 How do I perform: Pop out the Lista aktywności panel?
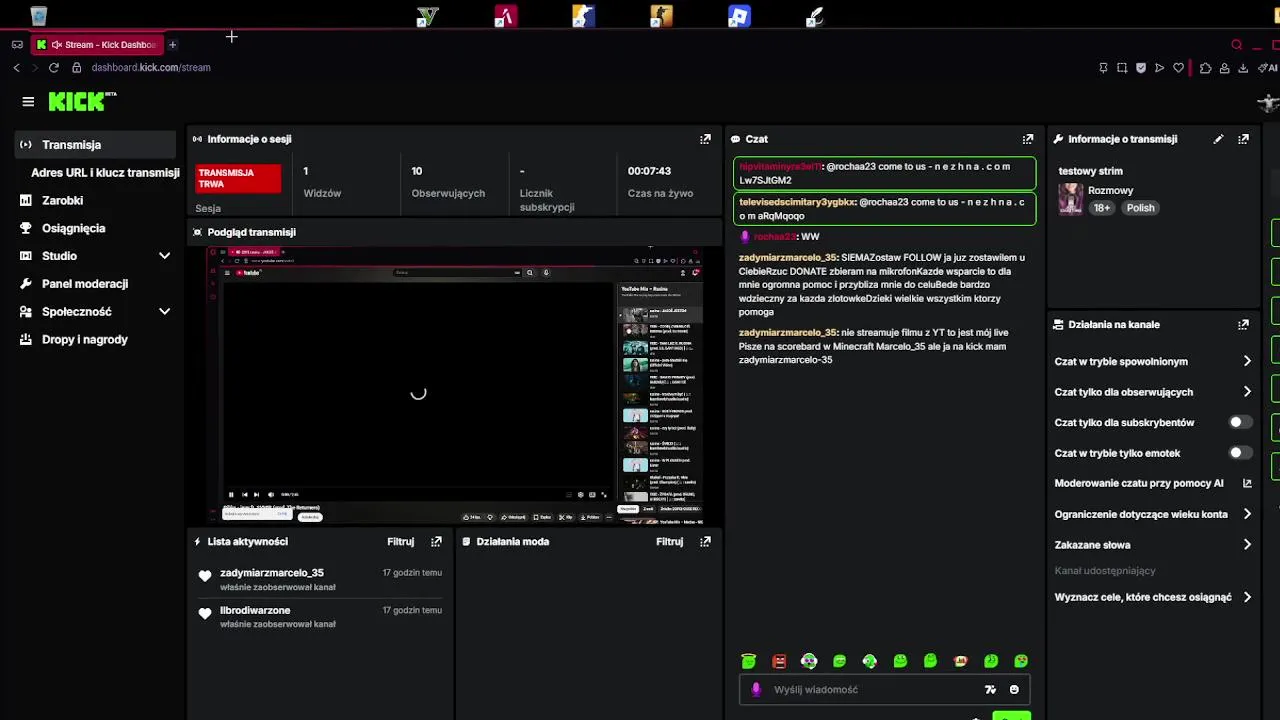(436, 541)
